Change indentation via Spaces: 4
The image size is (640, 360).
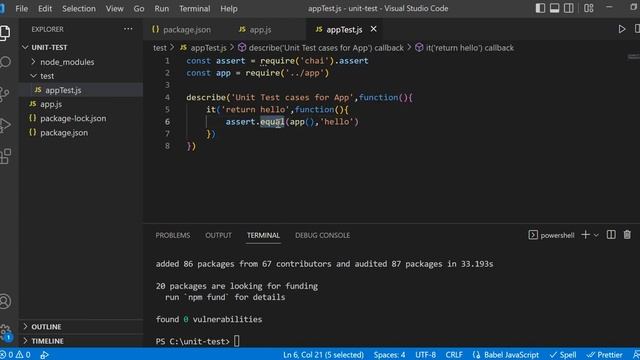(x=389, y=355)
